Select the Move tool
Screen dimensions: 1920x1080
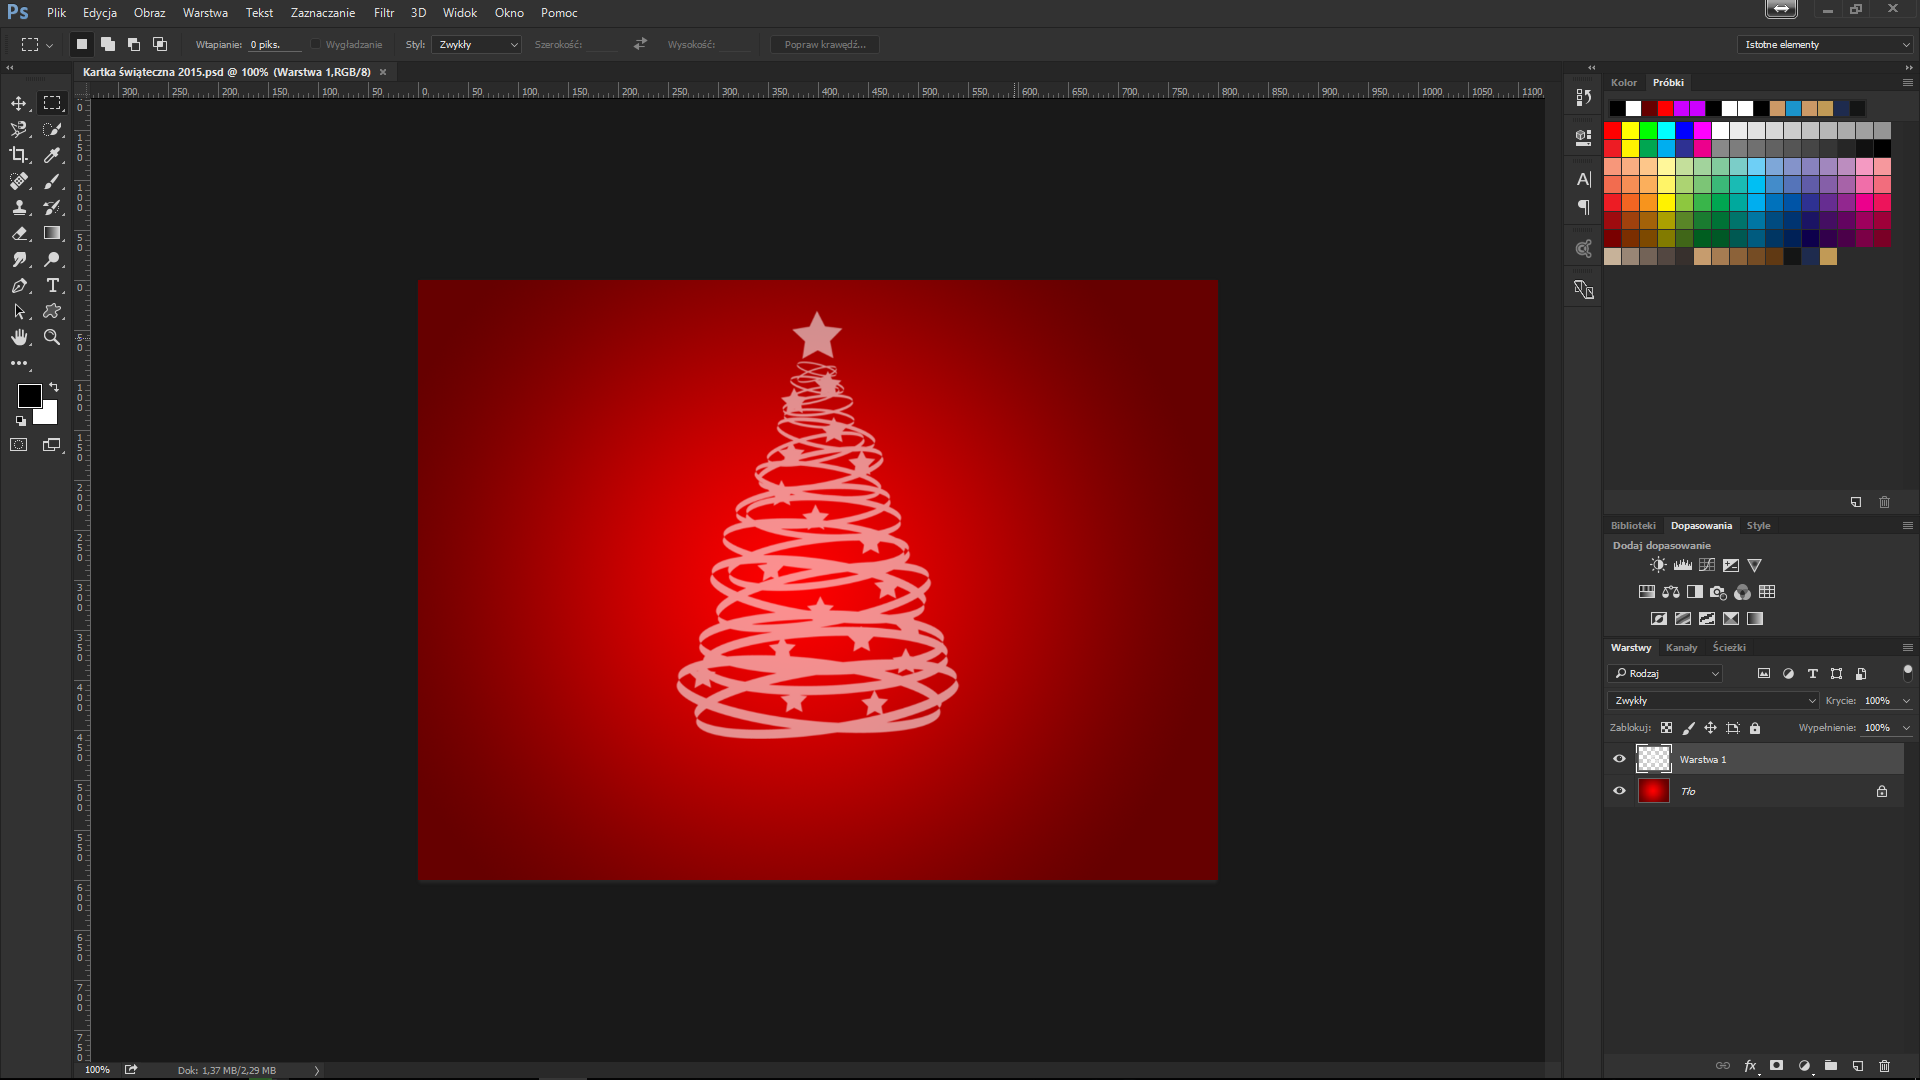[x=19, y=103]
